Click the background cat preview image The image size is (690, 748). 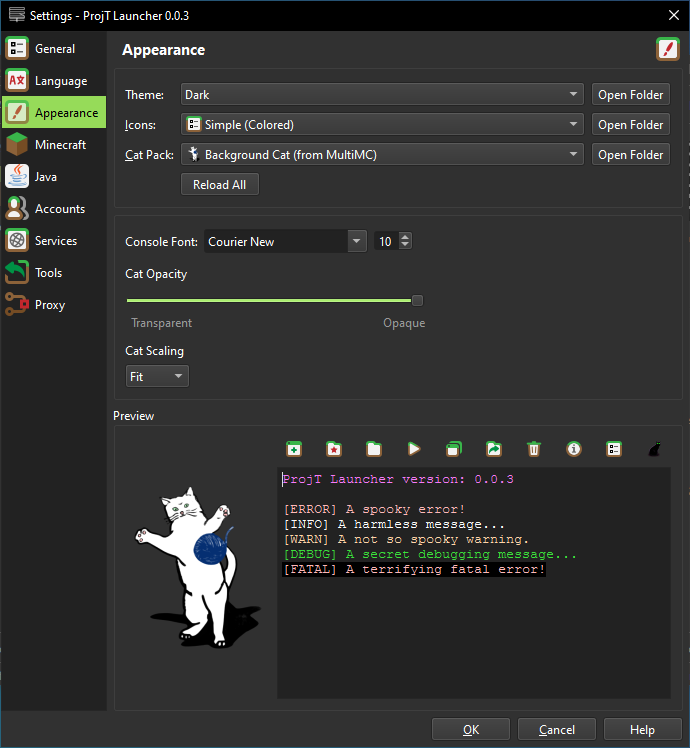(198, 568)
